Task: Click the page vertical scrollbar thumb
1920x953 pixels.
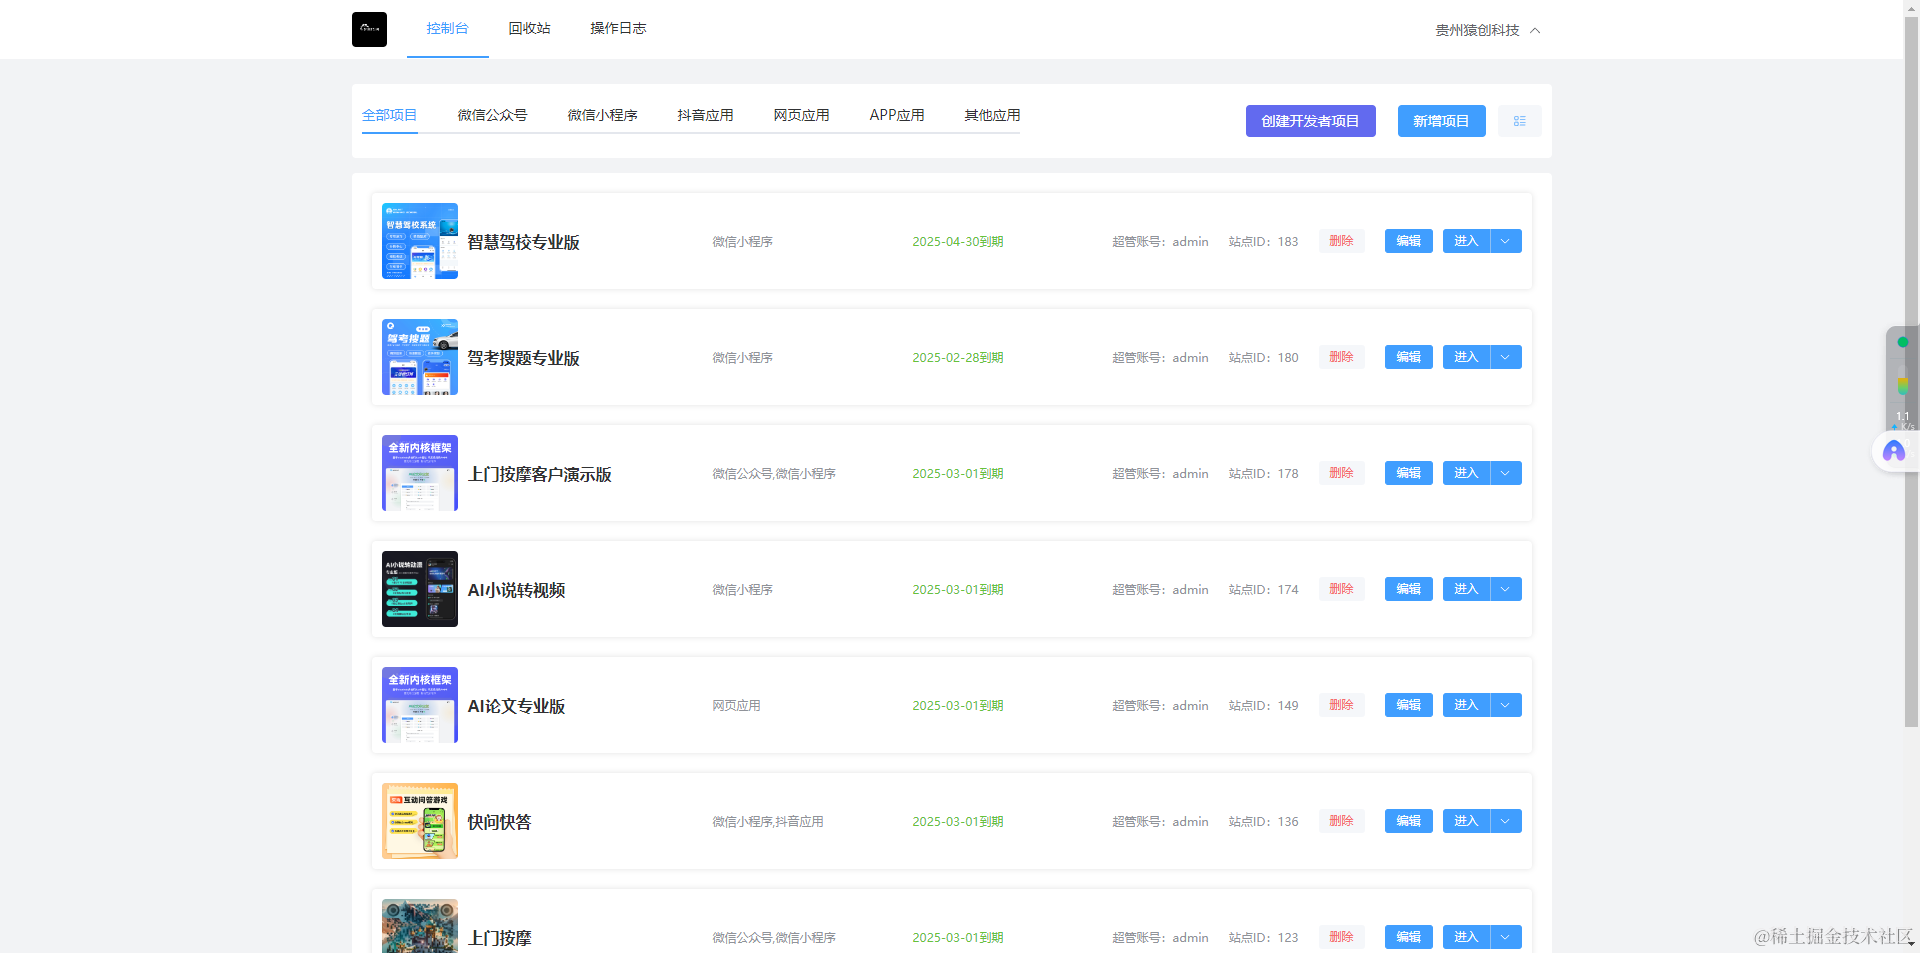Action: pyautogui.click(x=1911, y=370)
